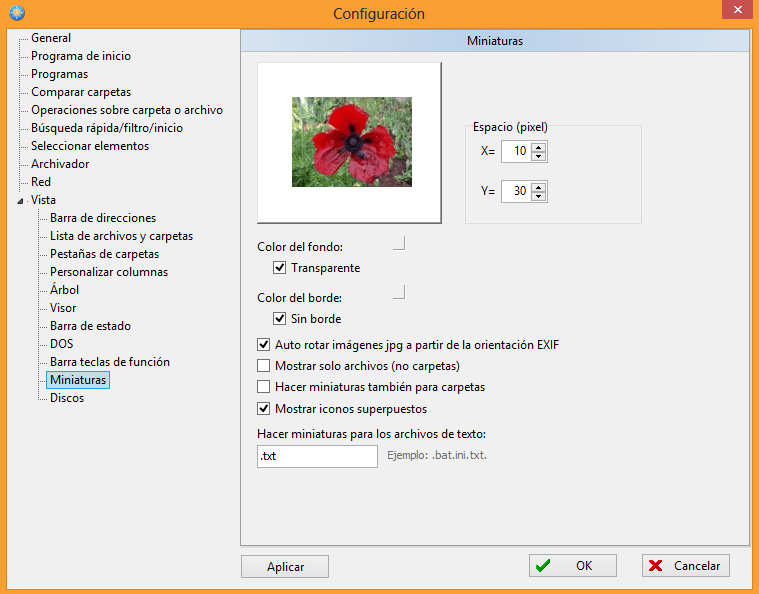The width and height of the screenshot is (759, 594).
Task: Click the poppy flower thumbnail preview
Action: coord(352,142)
